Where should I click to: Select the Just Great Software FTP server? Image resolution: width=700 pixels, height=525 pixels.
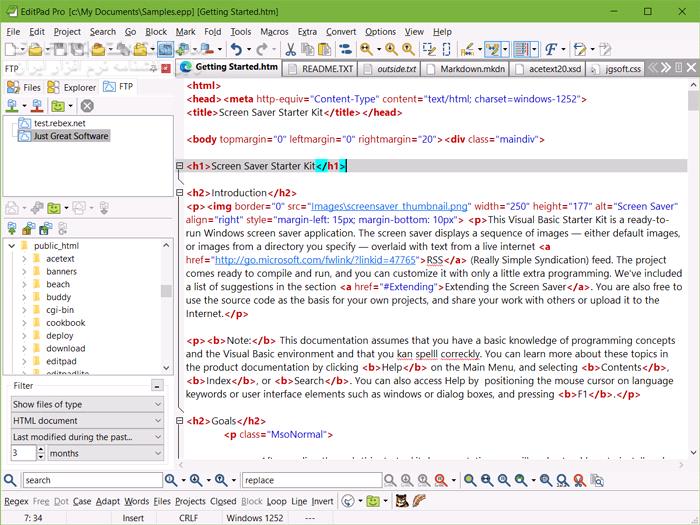coord(70,136)
